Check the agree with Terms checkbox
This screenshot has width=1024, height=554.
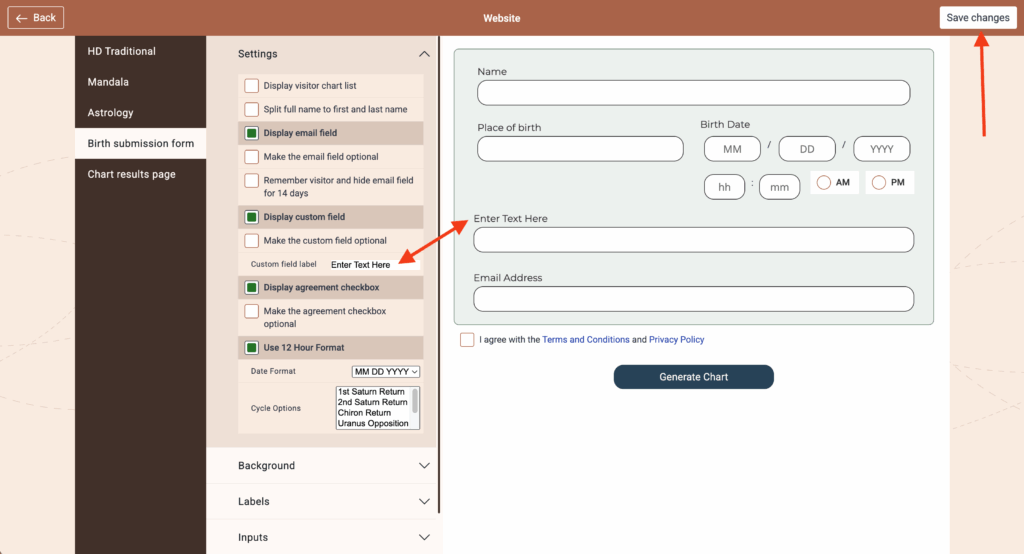467,340
